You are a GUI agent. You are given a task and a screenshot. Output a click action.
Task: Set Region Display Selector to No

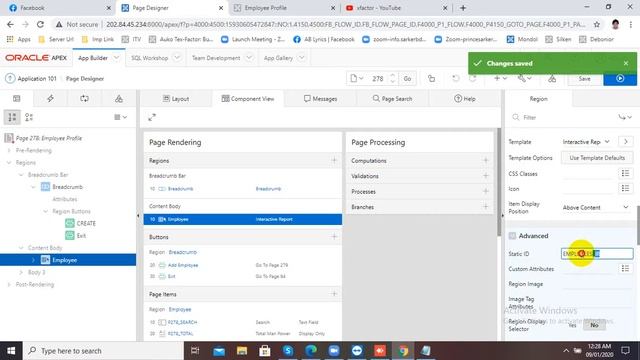[x=594, y=325]
